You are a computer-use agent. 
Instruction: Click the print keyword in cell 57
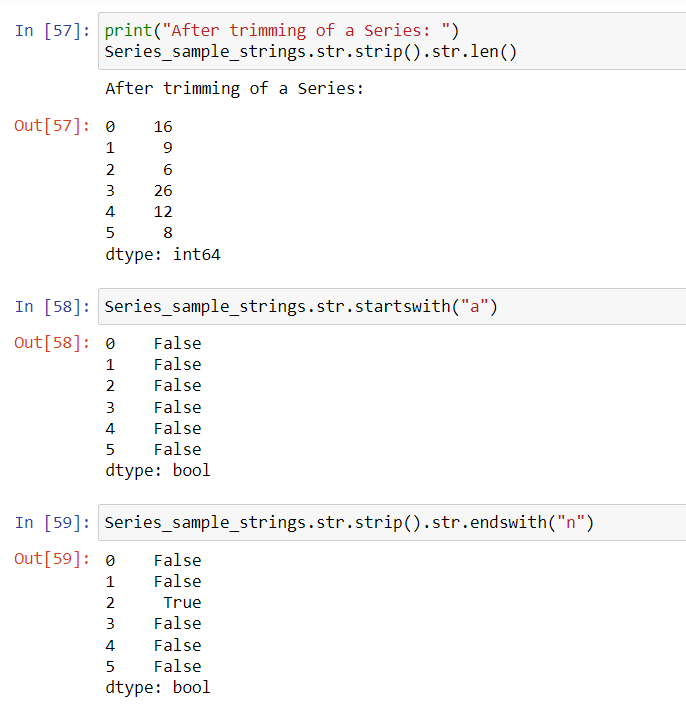tap(128, 31)
